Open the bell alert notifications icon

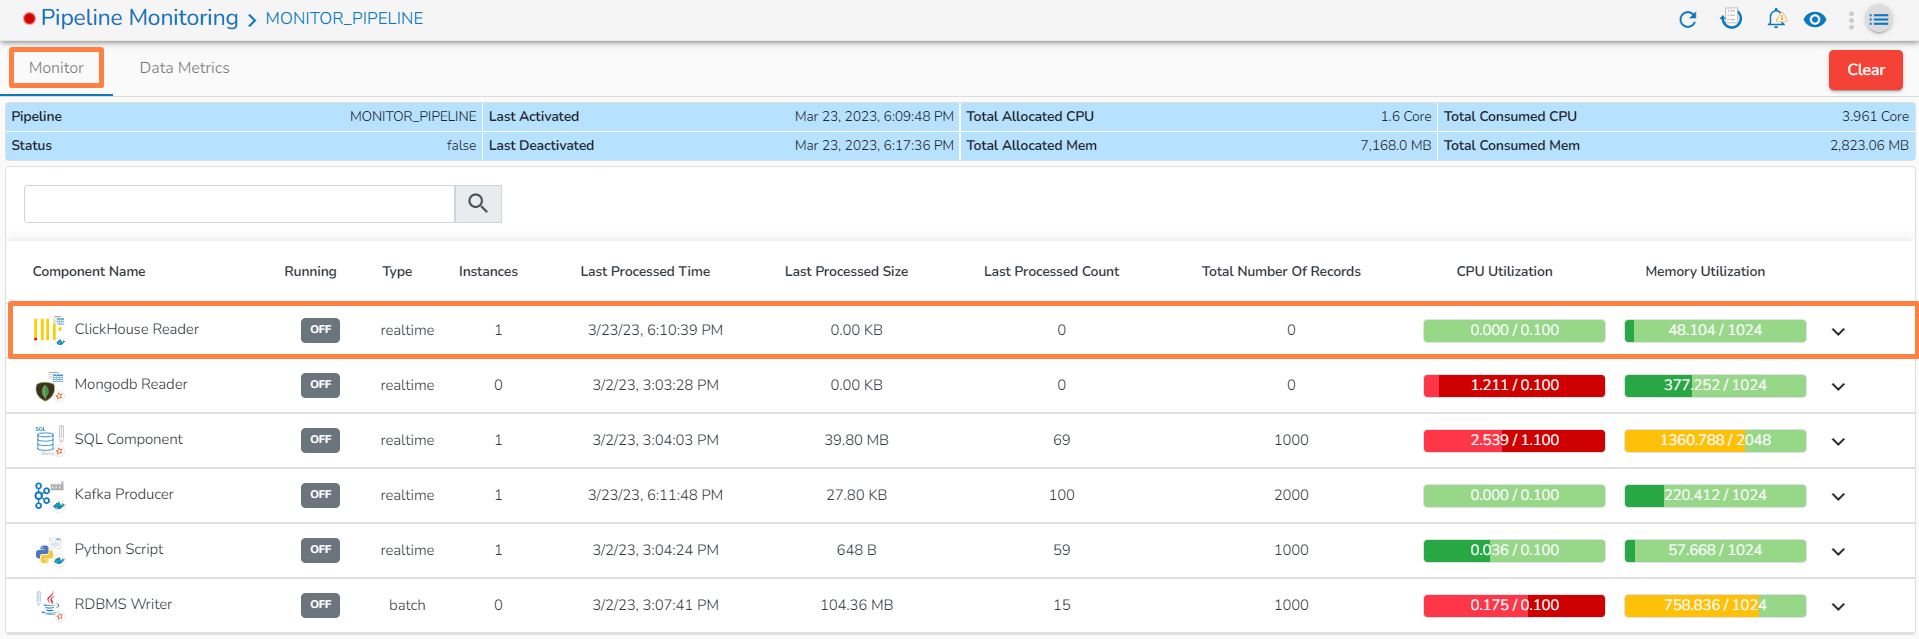pos(1776,19)
